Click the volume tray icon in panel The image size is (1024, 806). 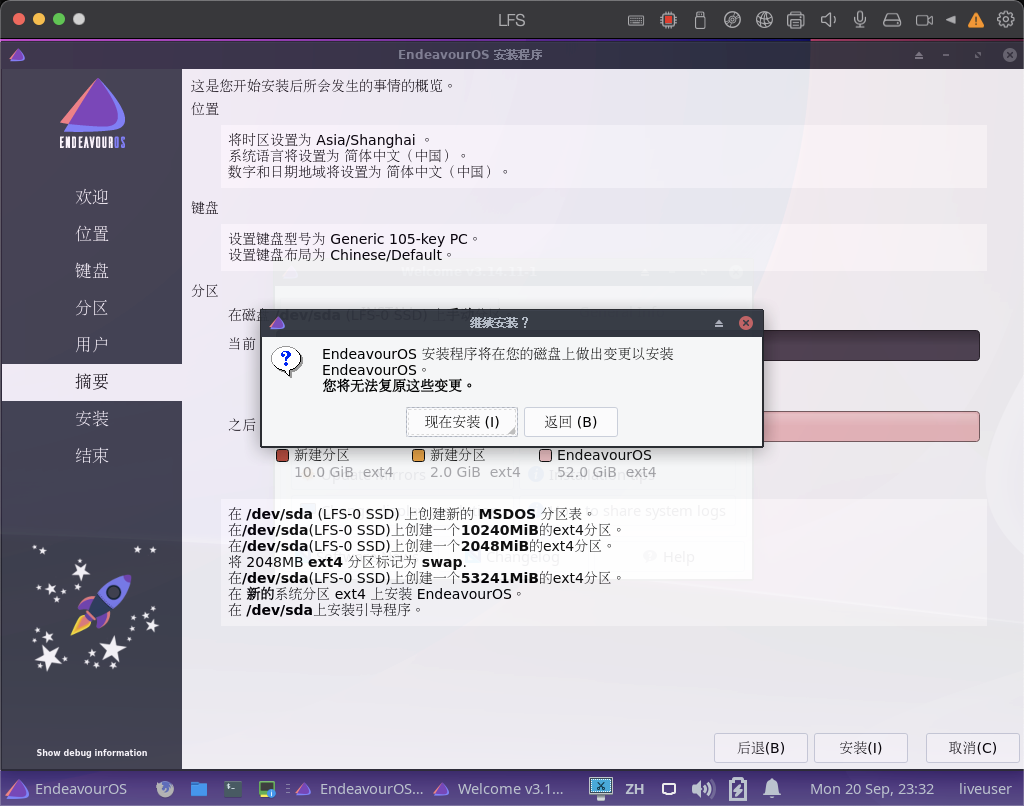[703, 789]
